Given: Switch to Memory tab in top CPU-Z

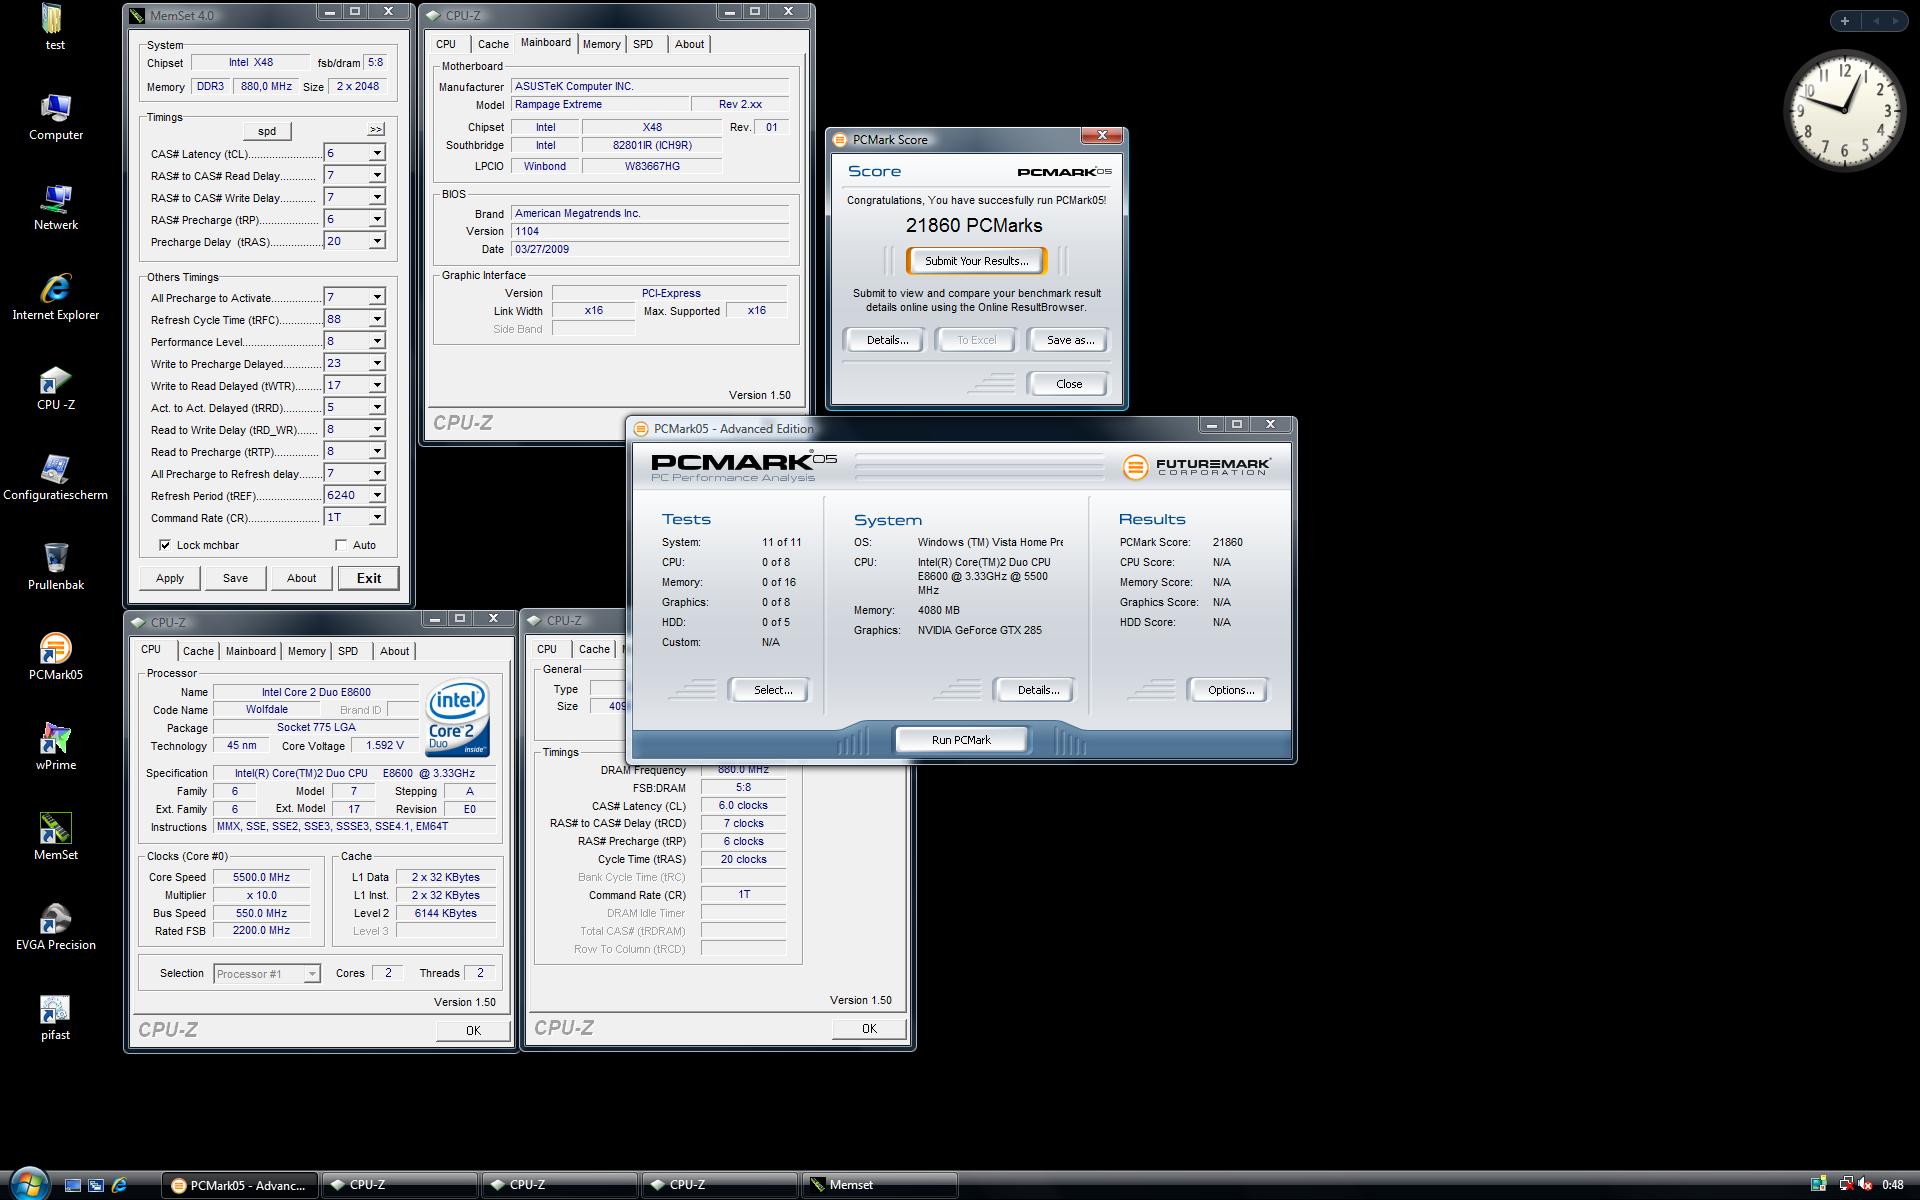Looking at the screenshot, I should tap(601, 44).
